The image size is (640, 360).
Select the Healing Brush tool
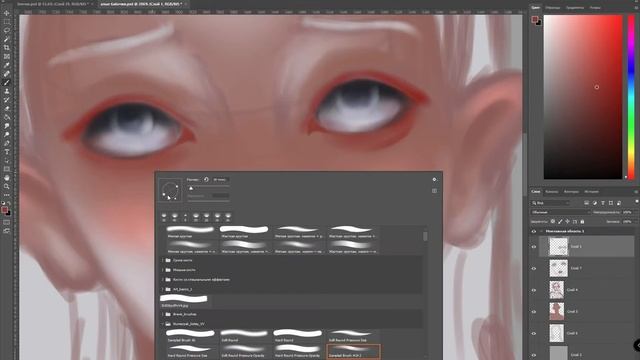pyautogui.click(x=7, y=74)
